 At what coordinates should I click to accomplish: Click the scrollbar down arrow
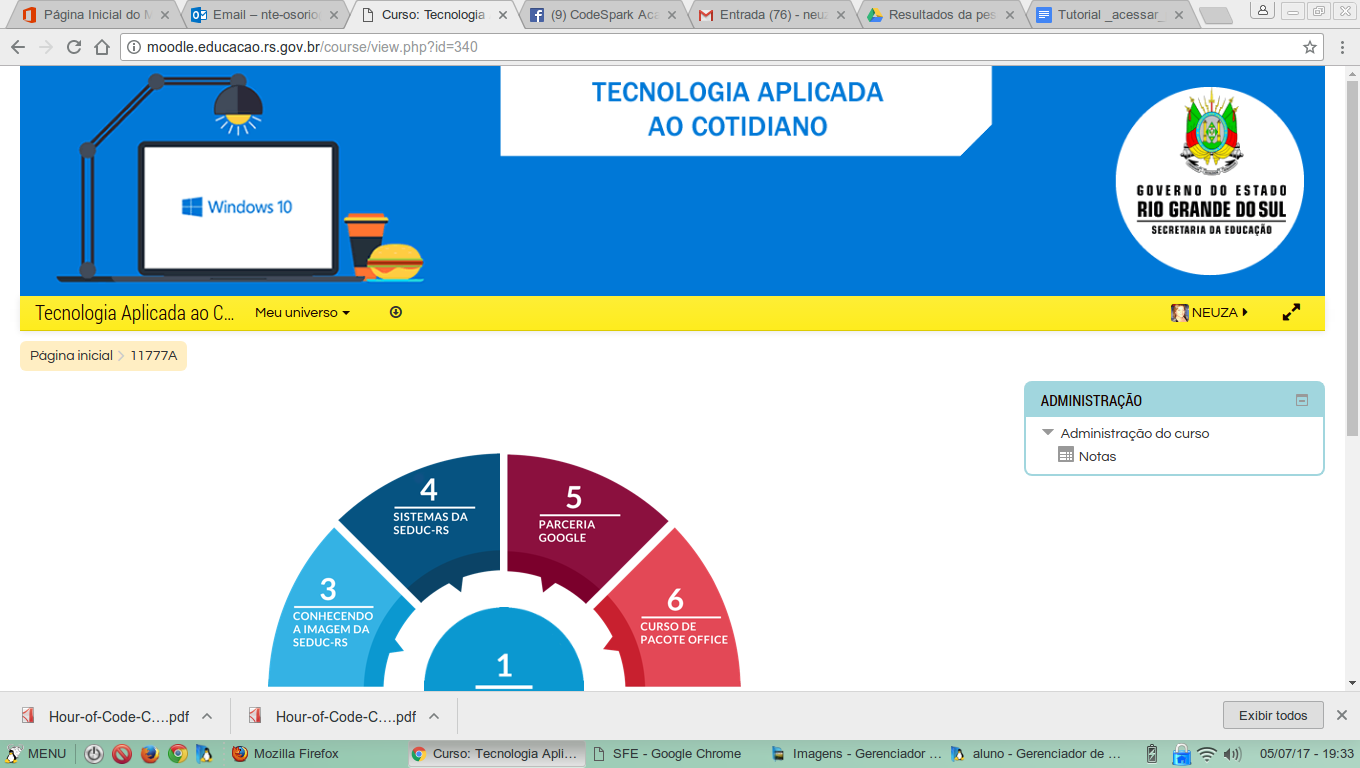tap(1352, 682)
